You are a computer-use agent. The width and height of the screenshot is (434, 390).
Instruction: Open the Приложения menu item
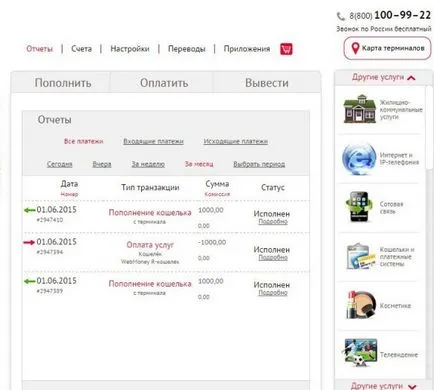(x=247, y=49)
